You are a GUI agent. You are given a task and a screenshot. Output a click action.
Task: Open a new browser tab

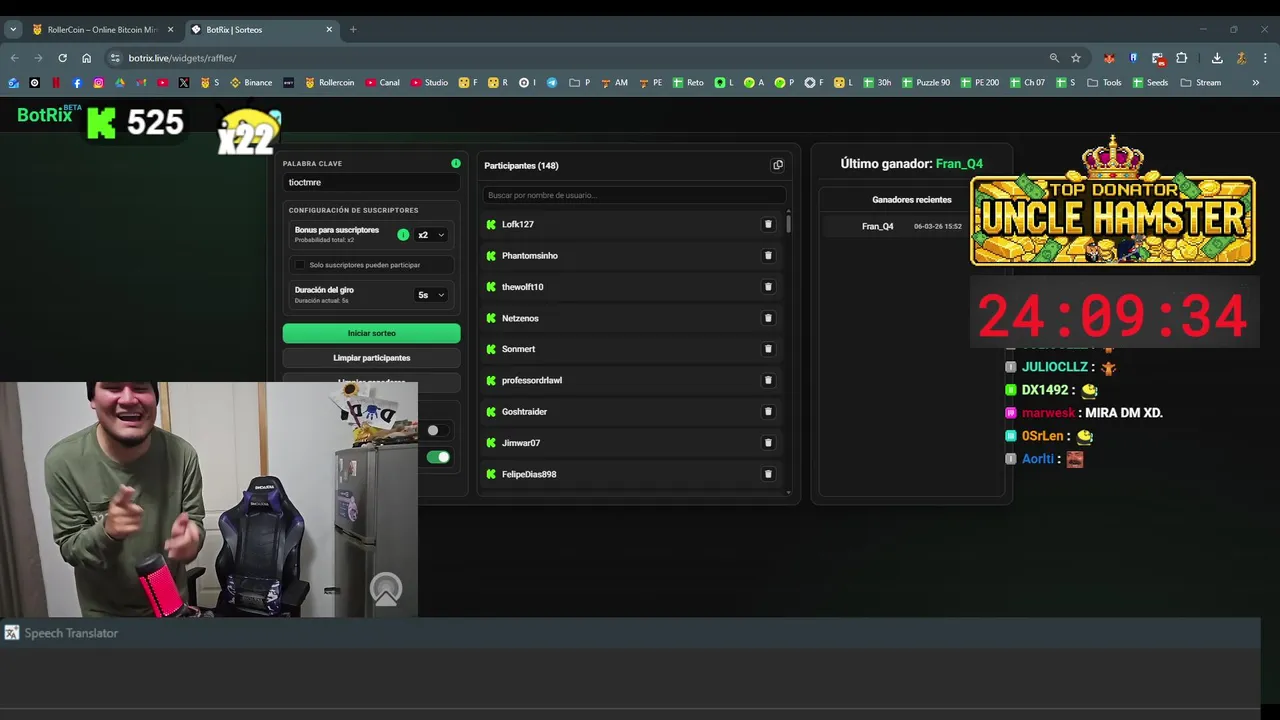tap(353, 29)
